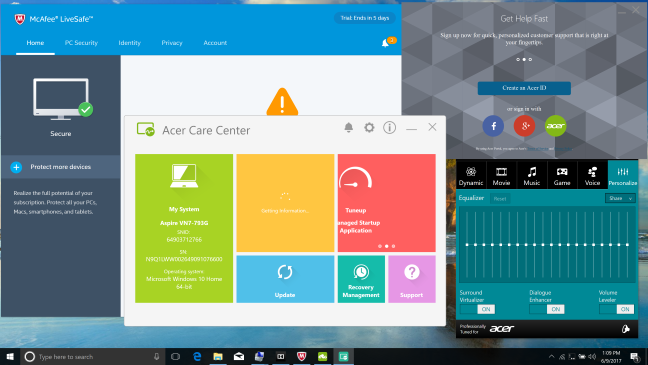
Task: Open Mail app from taskbar
Action: (239, 356)
